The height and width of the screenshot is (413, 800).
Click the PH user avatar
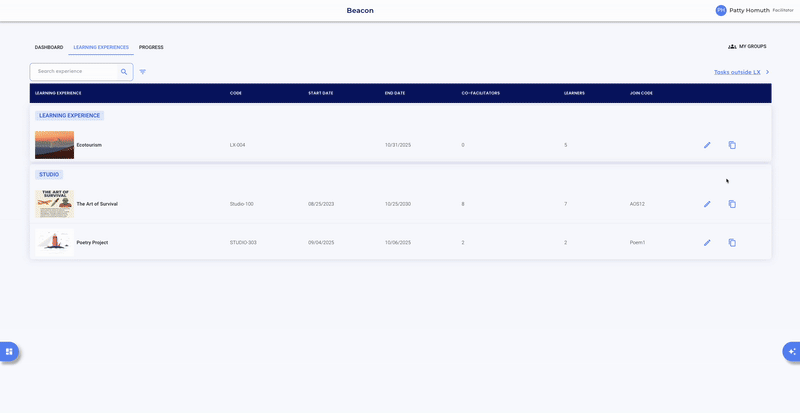coord(721,10)
